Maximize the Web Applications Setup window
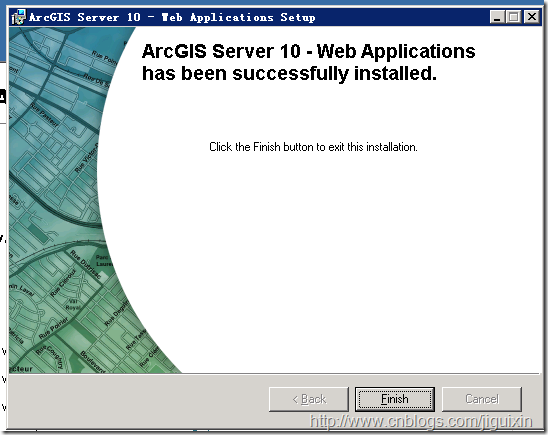 (x=513, y=17)
